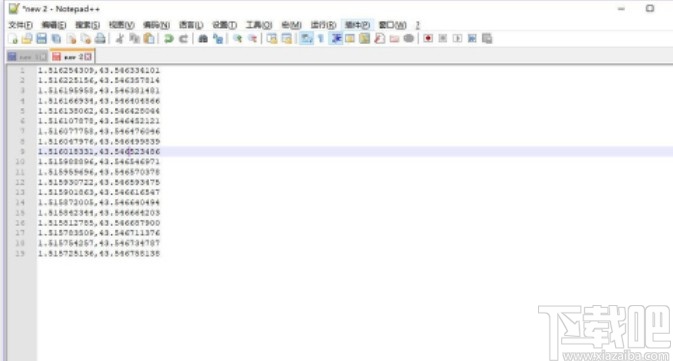Click the Close document toolbar icon
Image resolution: width=673 pixels, height=361 pixels.
coord(71,39)
